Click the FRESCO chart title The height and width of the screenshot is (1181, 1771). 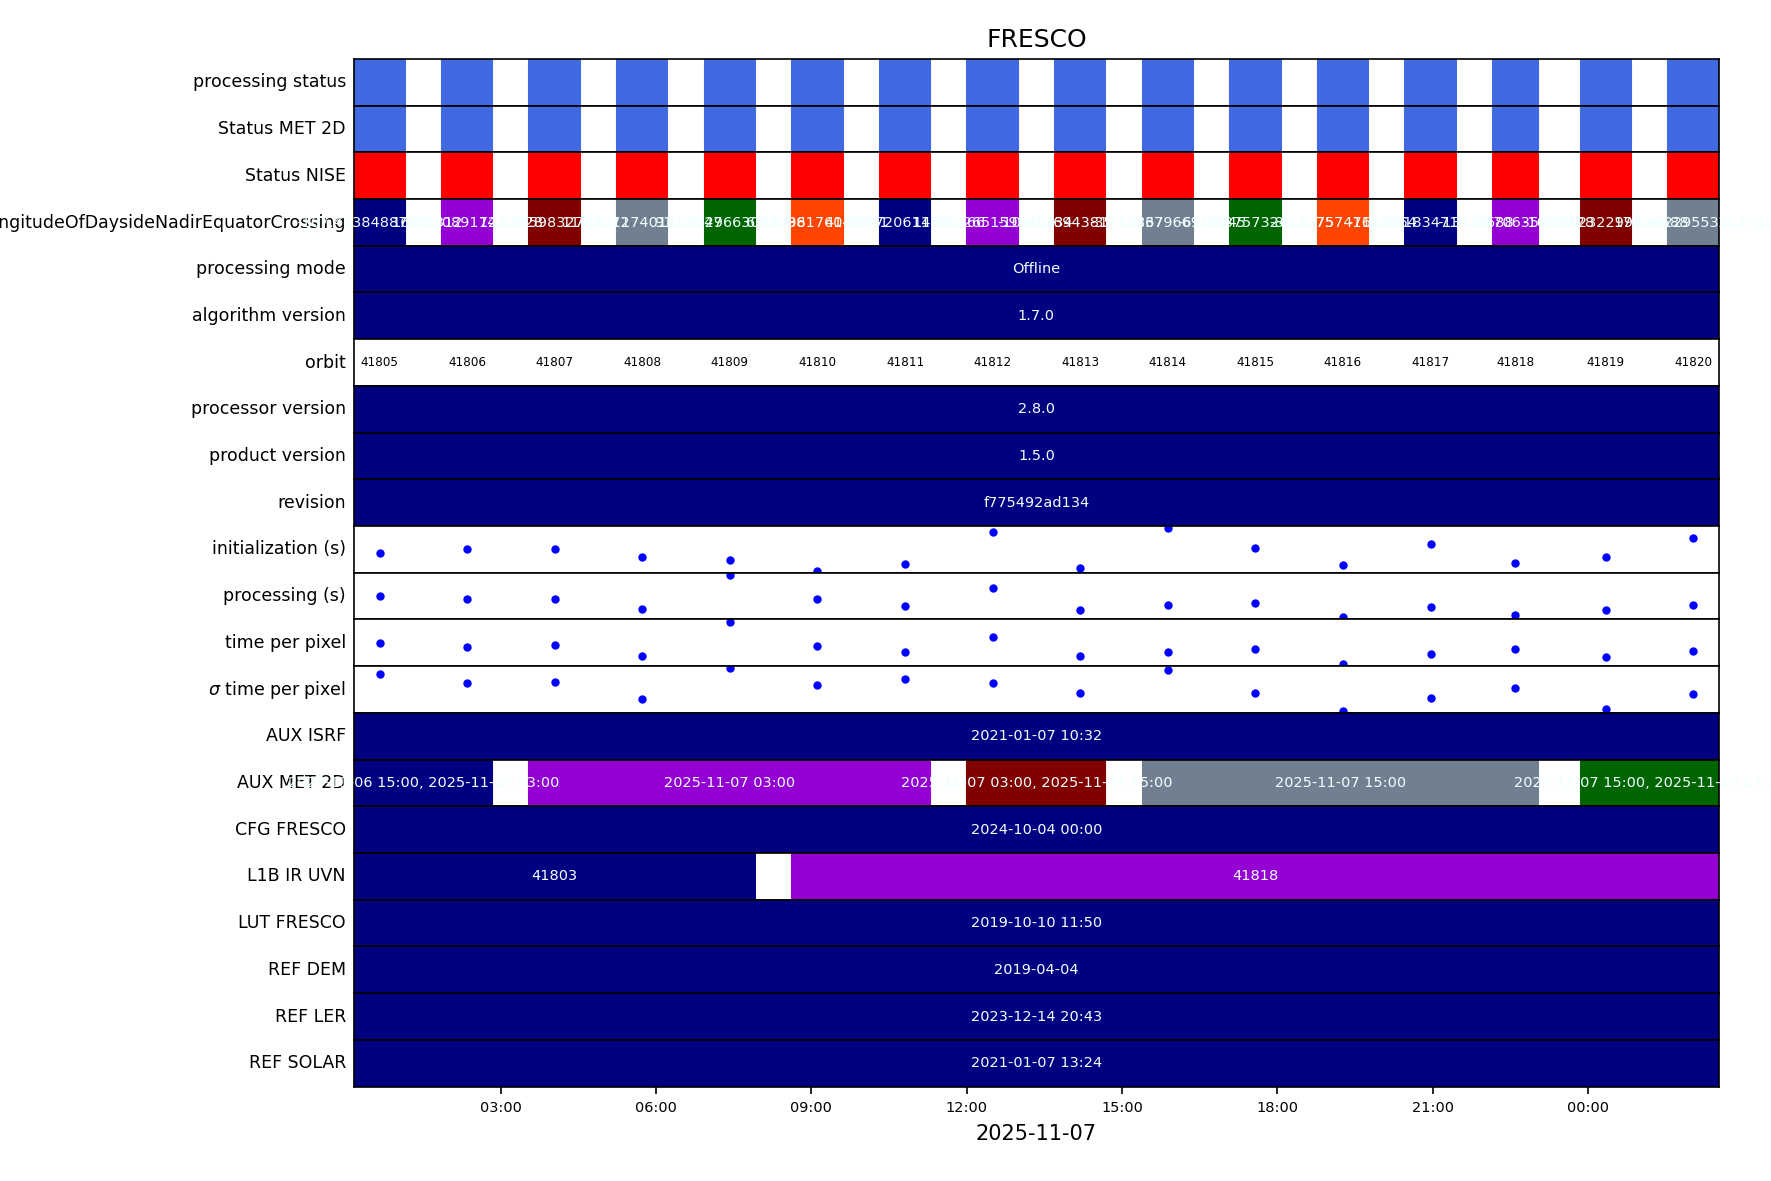[x=1036, y=39]
